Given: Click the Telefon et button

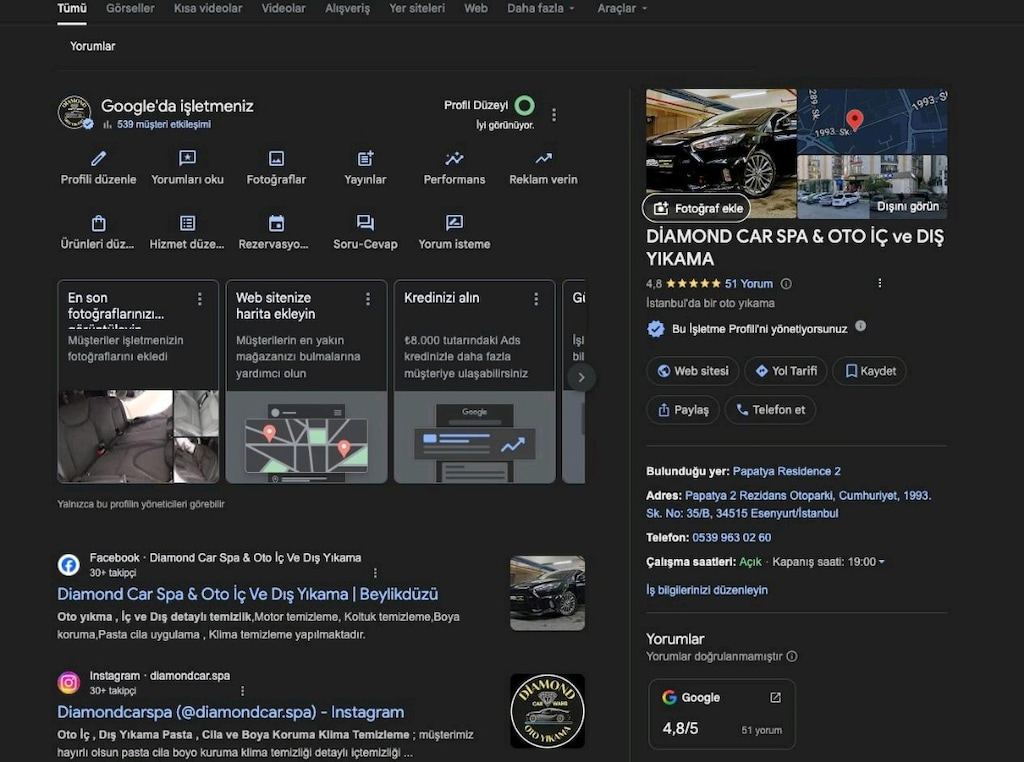Looking at the screenshot, I should [770, 410].
